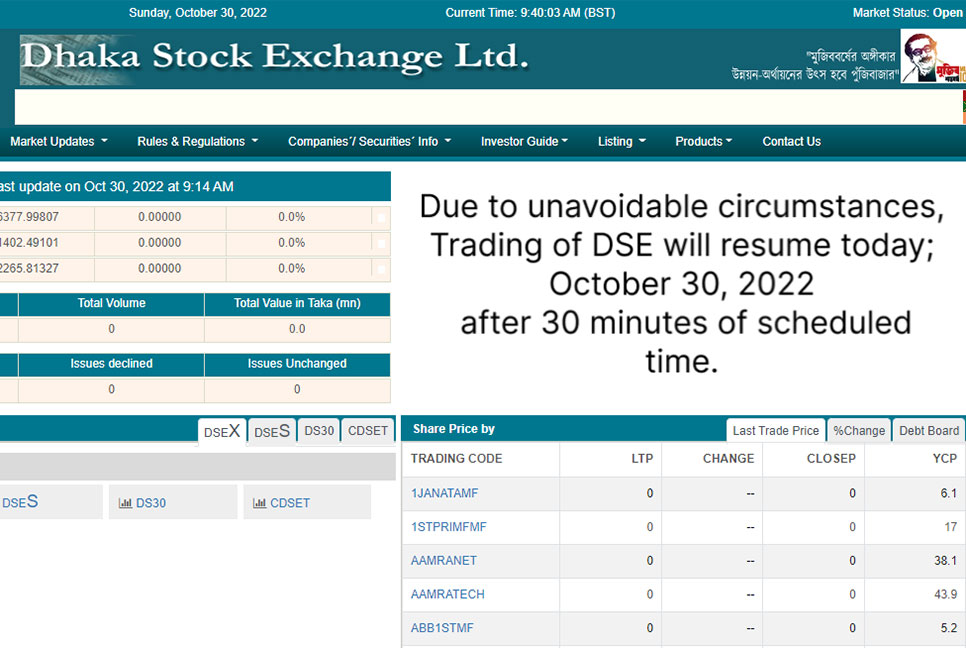Click the index value ending 377.99807
The image size is (966, 648).
pyautogui.click(x=30, y=217)
